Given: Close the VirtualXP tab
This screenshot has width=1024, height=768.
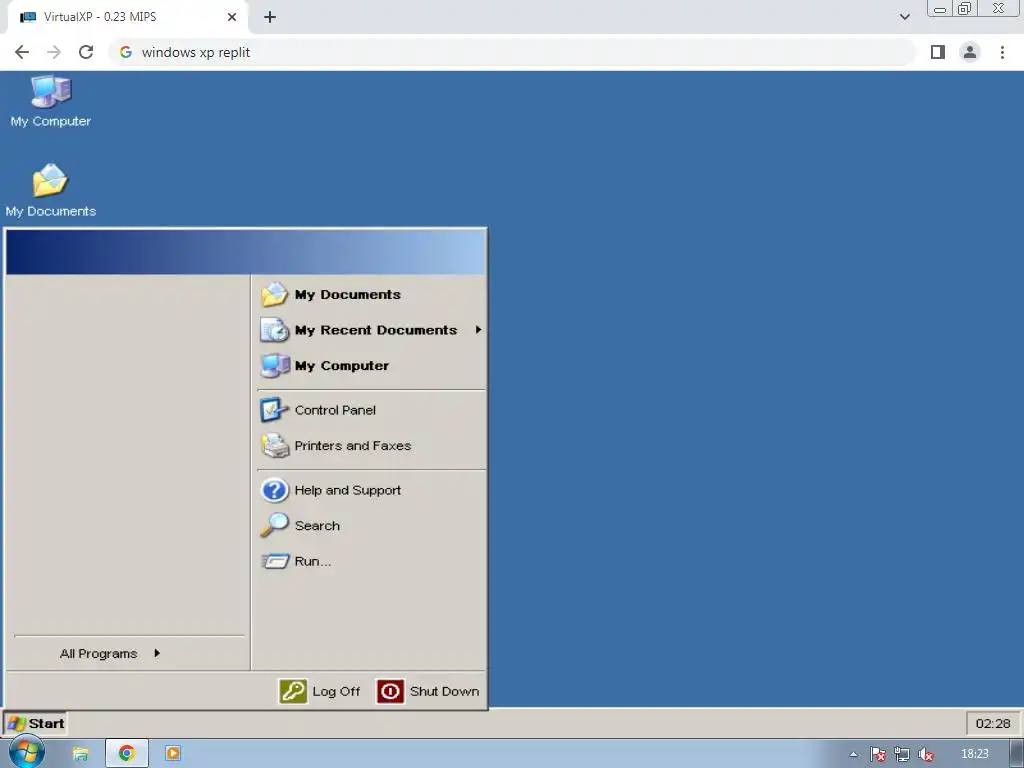Looking at the screenshot, I should tap(232, 17).
